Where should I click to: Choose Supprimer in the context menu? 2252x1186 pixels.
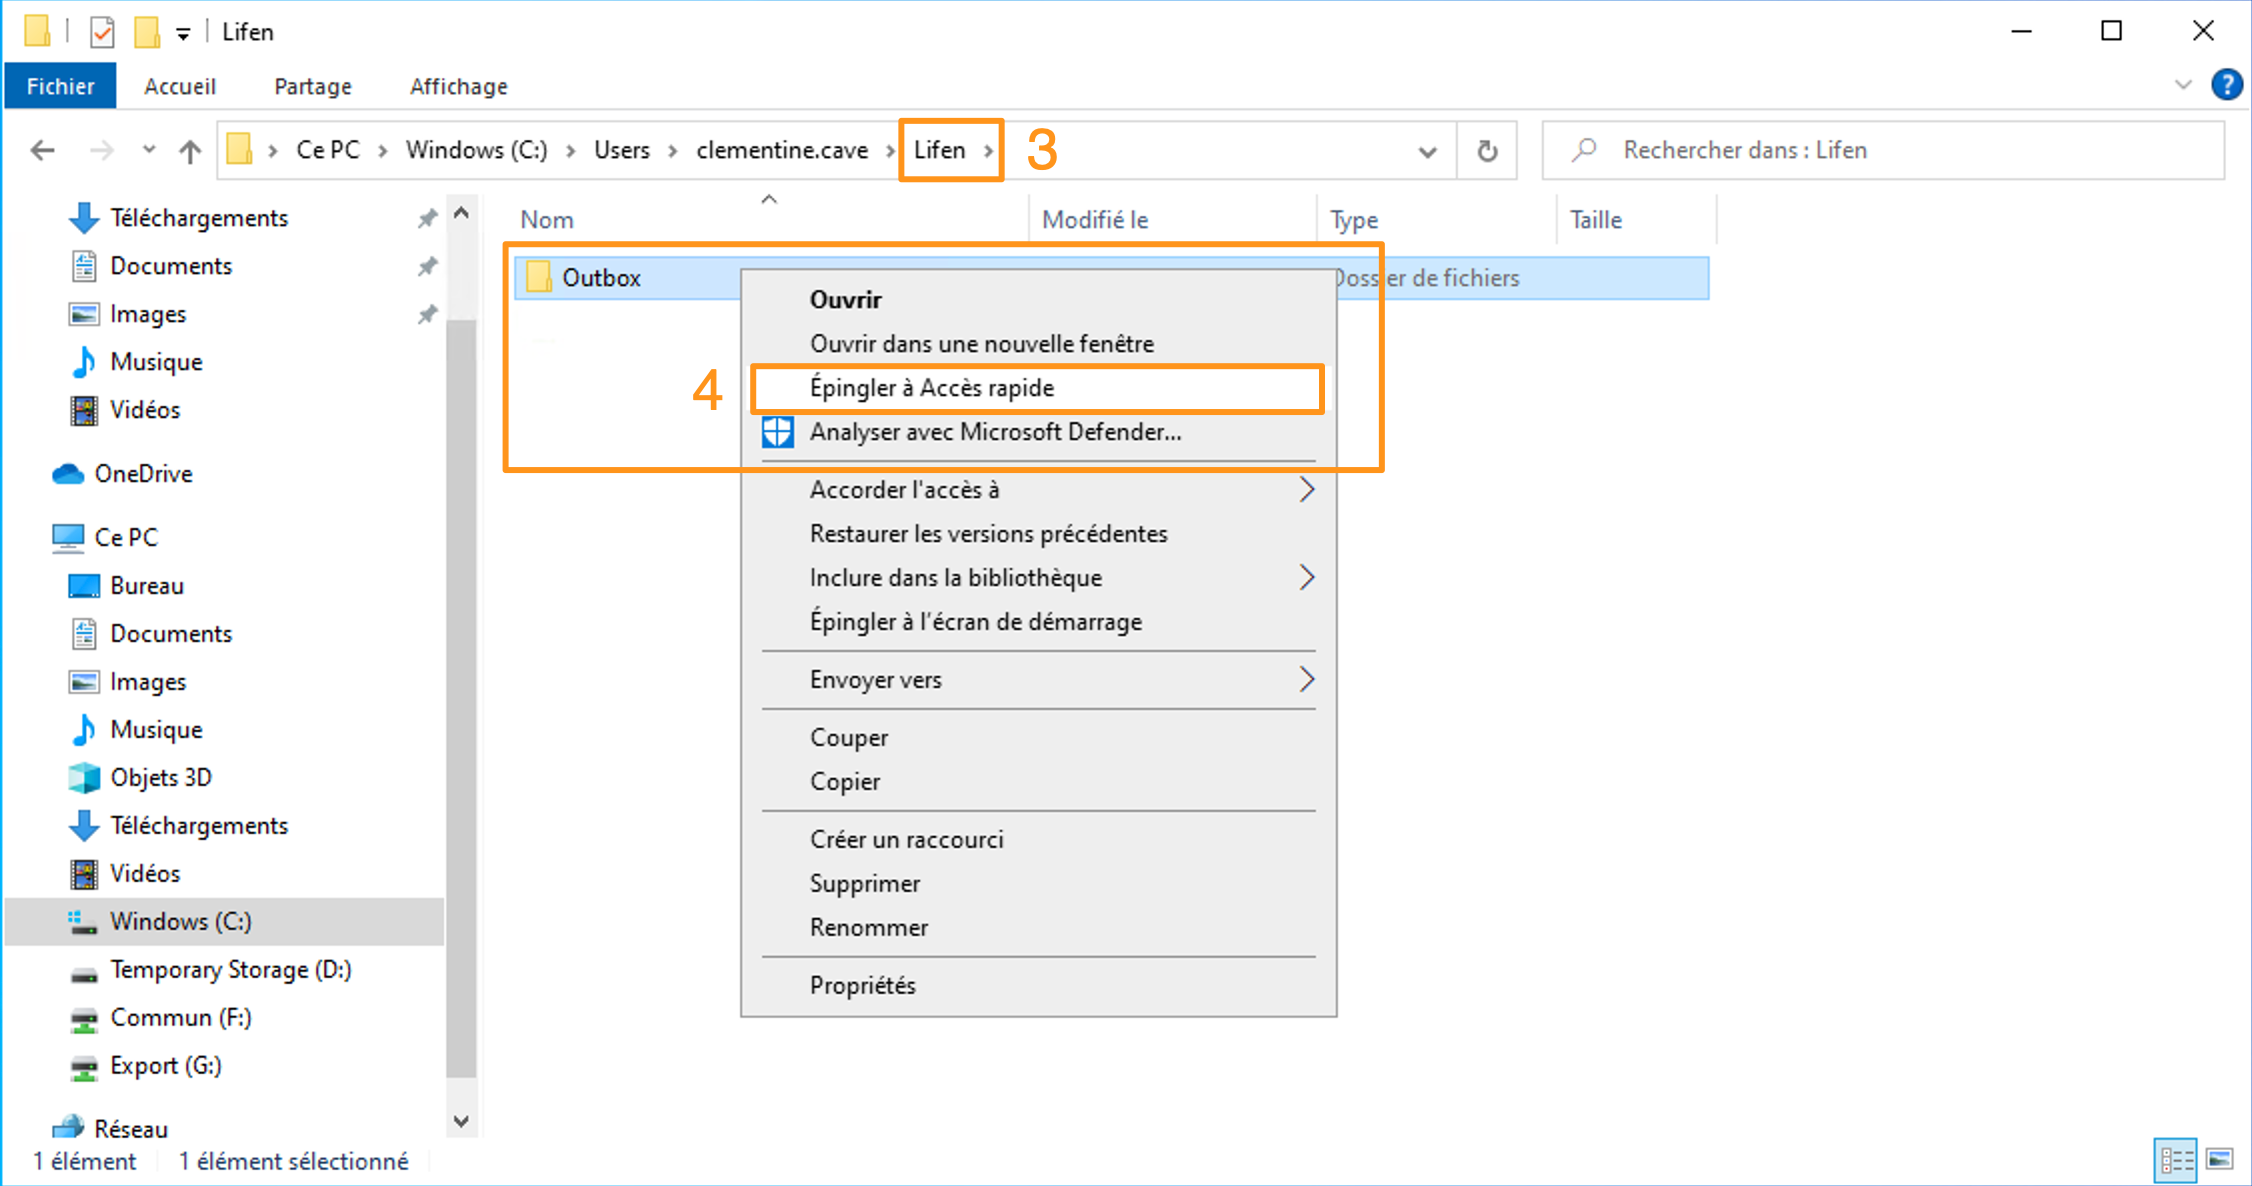[1038, 884]
